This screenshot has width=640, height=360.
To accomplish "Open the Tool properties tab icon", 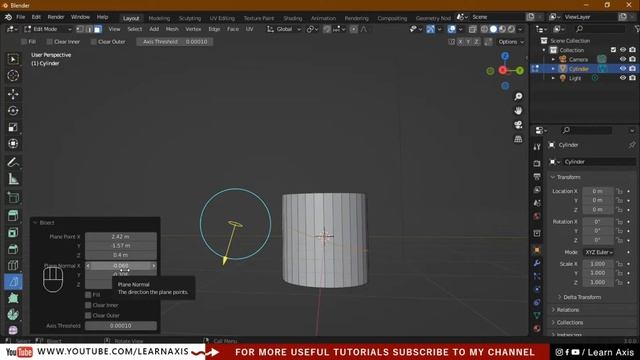I will pos(537,147).
